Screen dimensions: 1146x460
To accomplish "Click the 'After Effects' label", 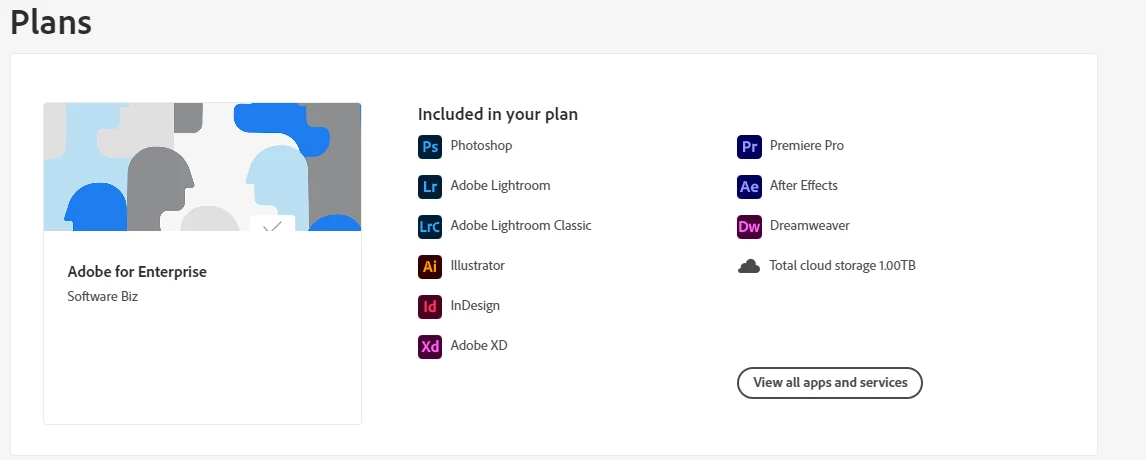I will click(x=803, y=186).
